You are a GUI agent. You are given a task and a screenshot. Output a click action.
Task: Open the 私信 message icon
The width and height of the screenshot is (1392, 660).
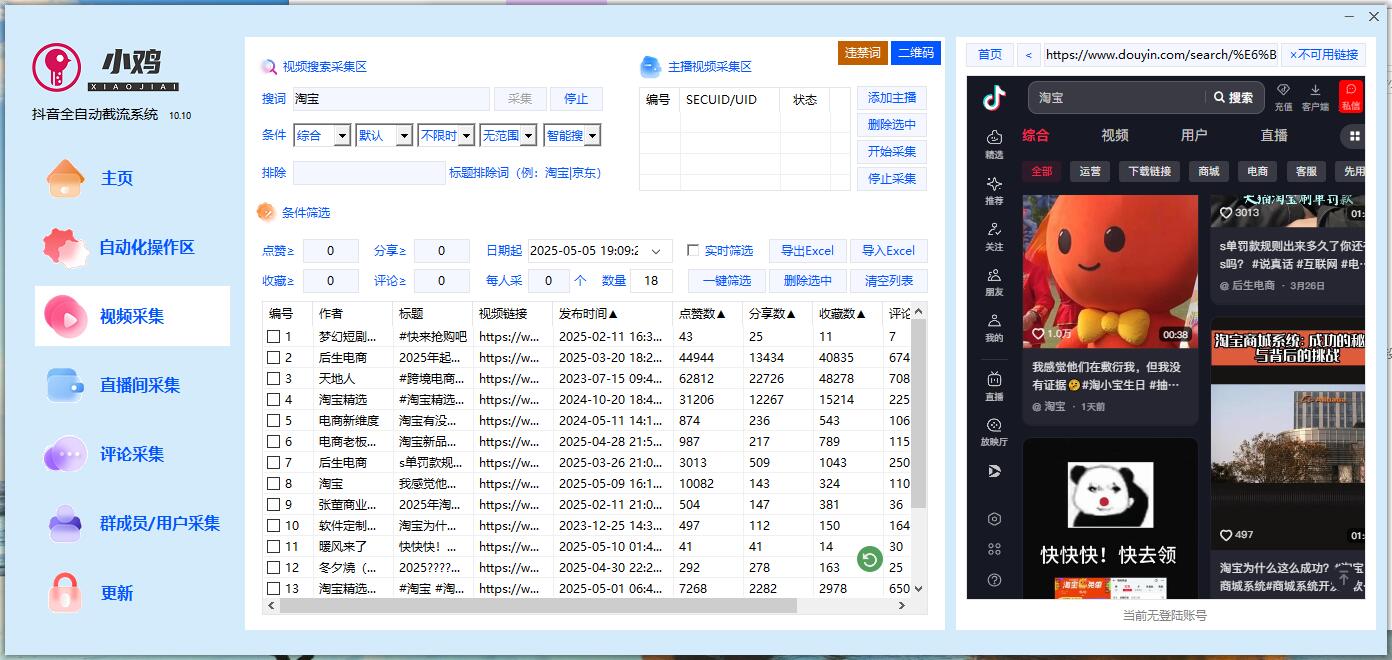(x=1351, y=96)
